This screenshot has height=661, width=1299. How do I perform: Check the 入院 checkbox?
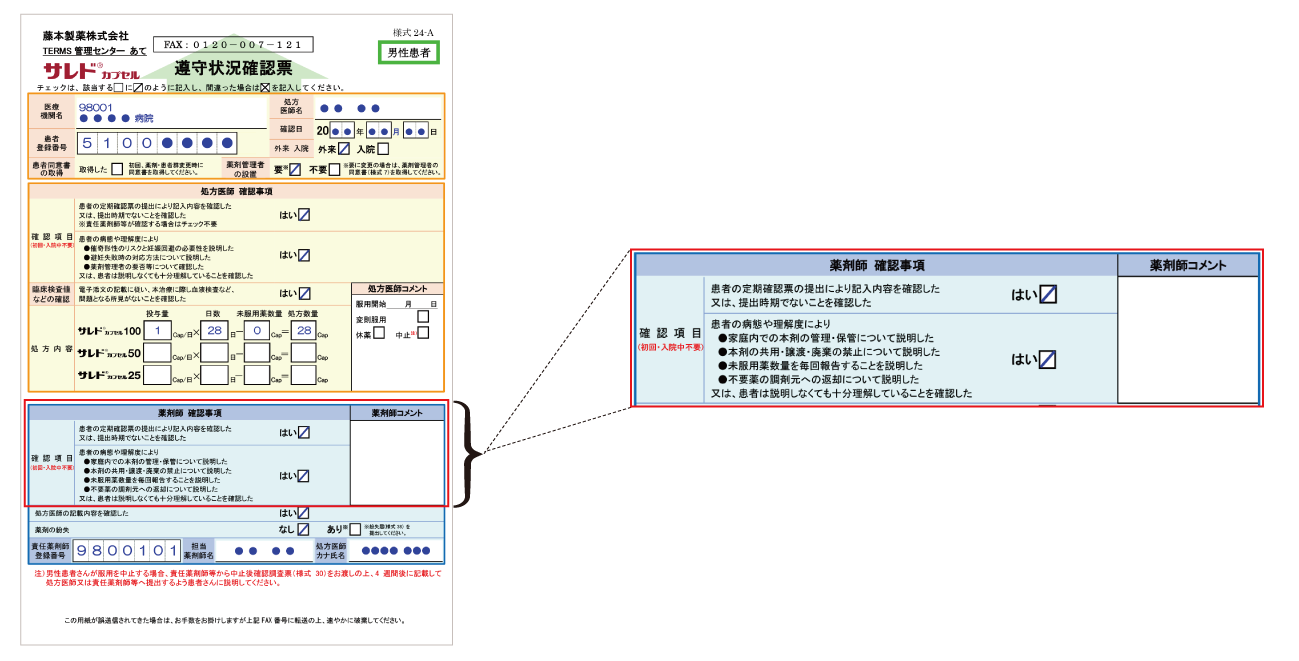[x=383, y=149]
